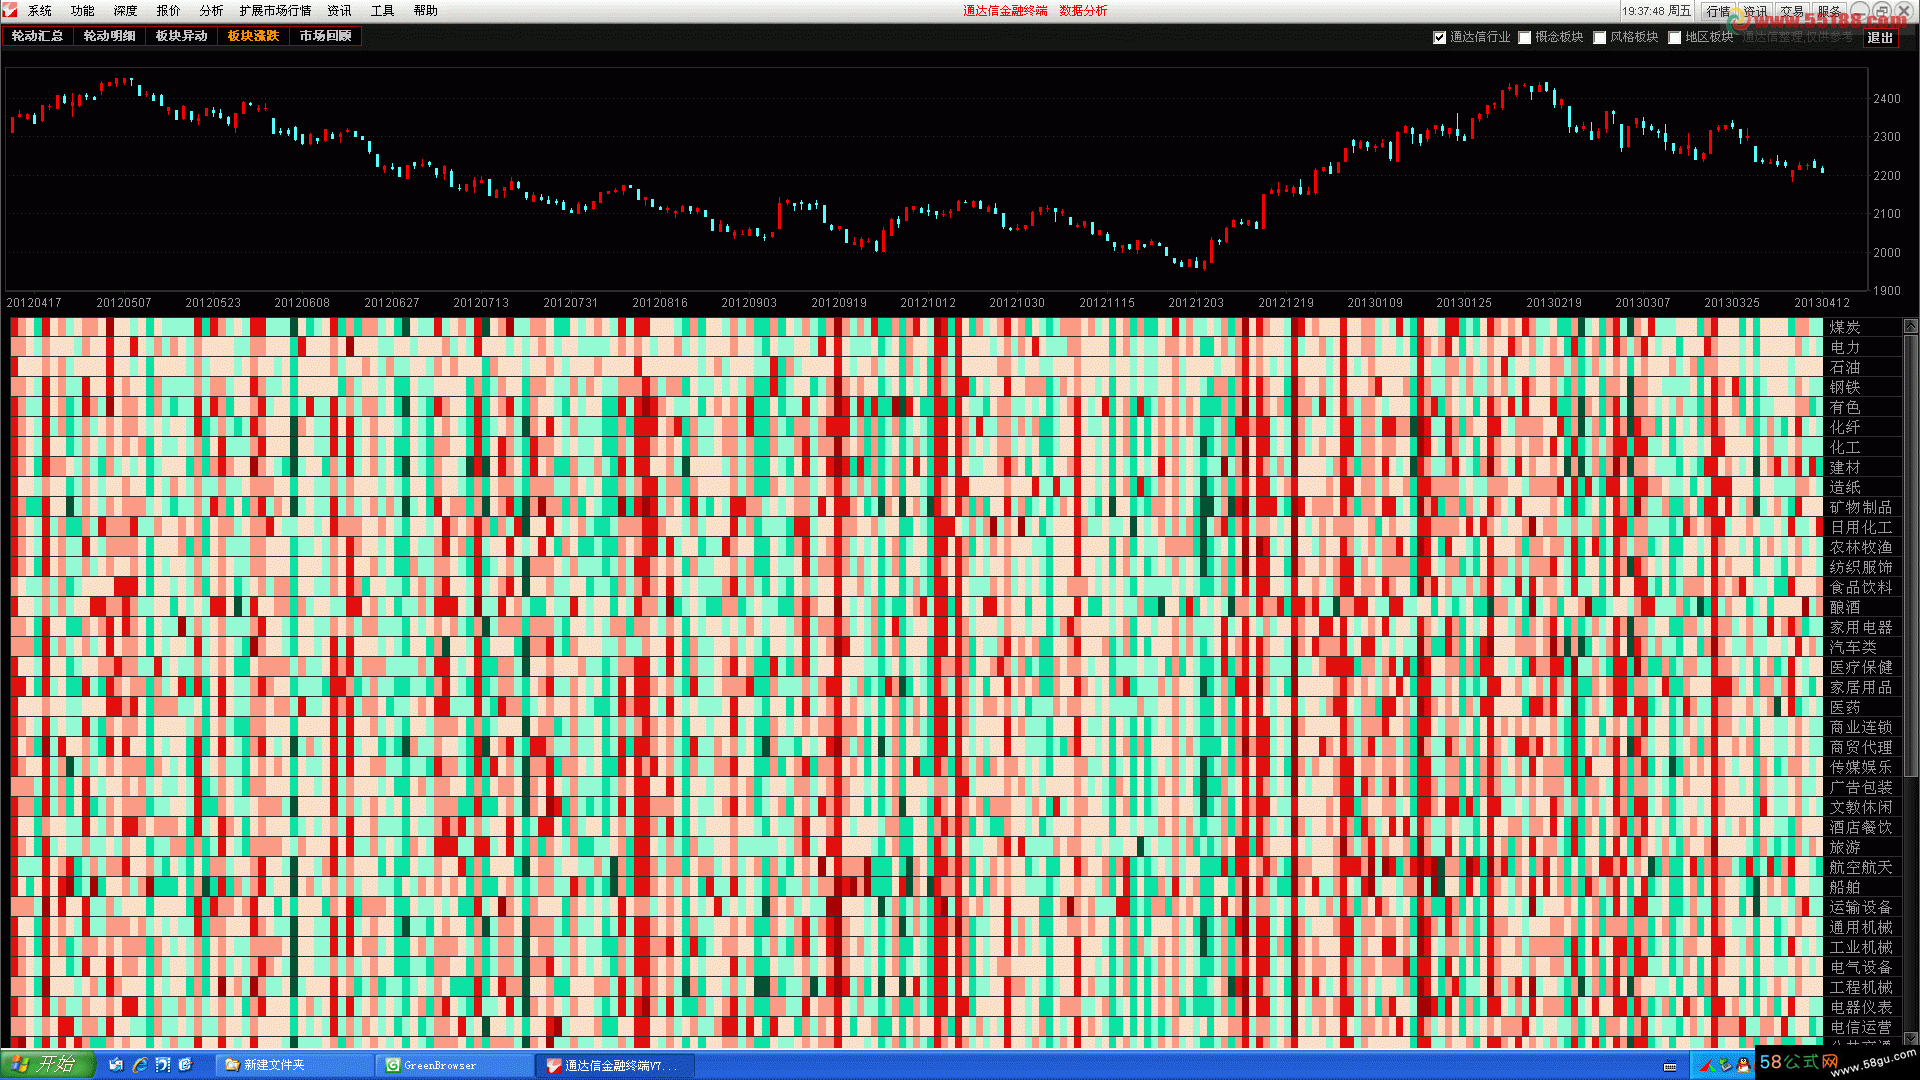Switch to the 板块异动 tab
Image resolution: width=1920 pixels, height=1080 pixels.
point(182,36)
